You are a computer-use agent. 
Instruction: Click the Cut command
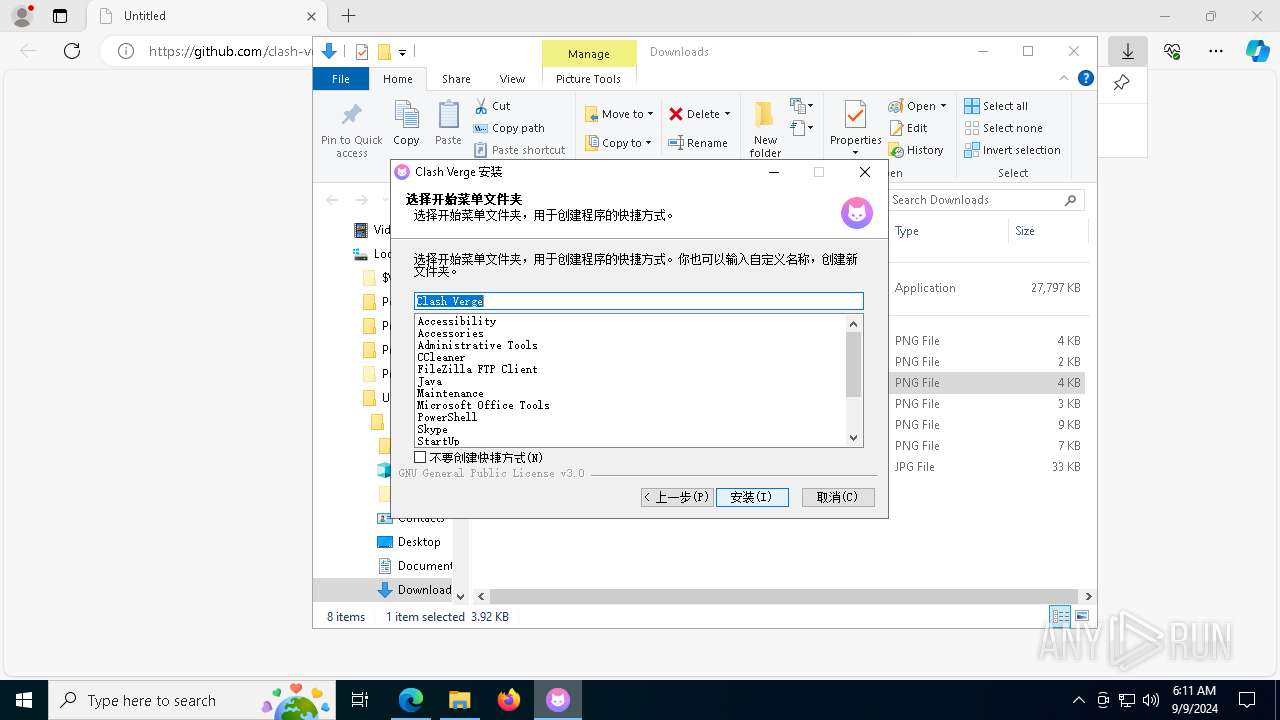(x=492, y=106)
